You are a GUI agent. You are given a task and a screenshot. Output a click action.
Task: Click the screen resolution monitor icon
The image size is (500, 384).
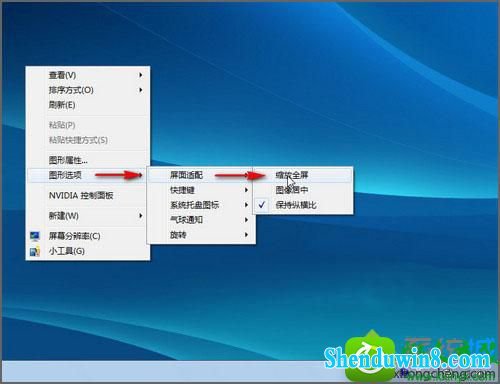(x=35, y=236)
